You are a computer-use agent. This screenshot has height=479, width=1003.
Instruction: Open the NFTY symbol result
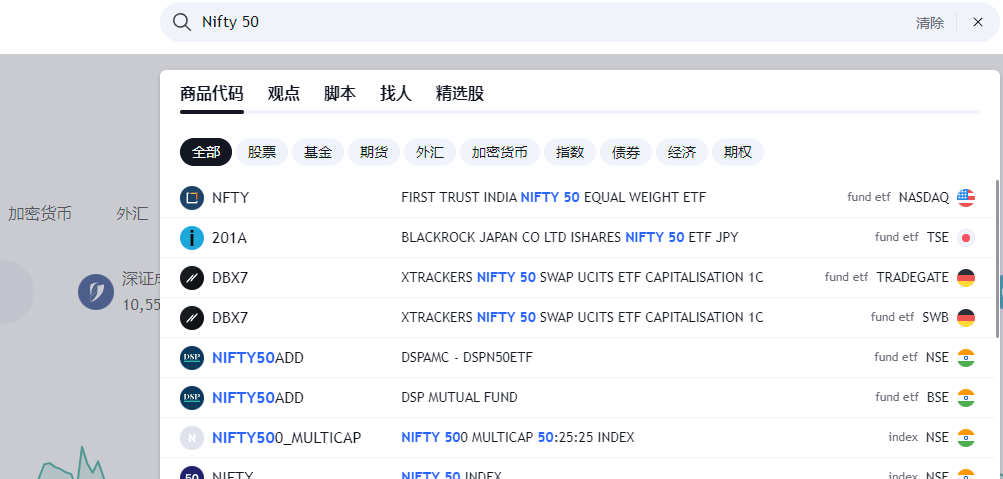click(230, 198)
